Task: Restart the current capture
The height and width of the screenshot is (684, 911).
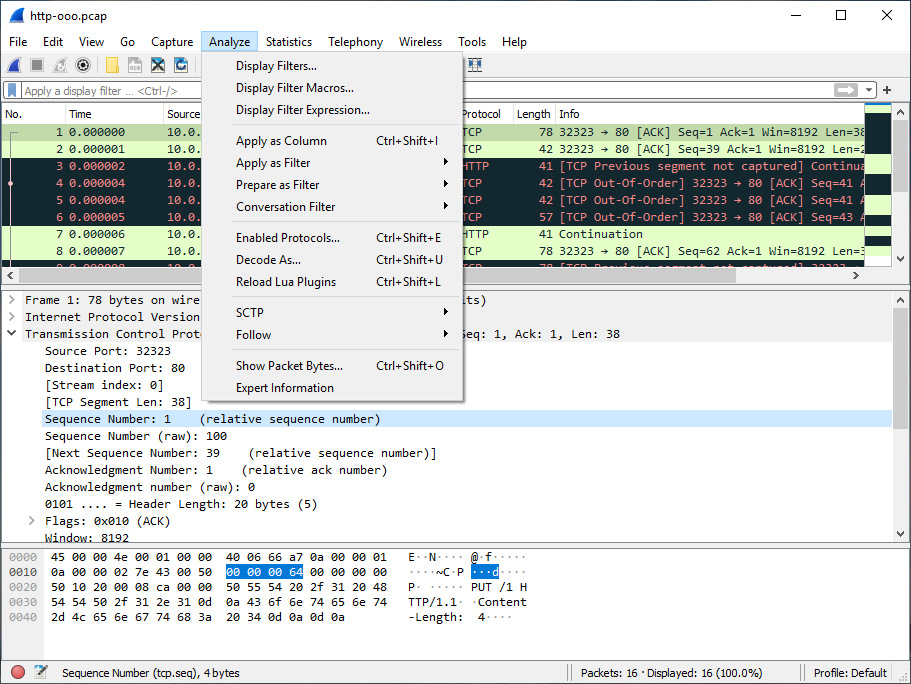Action: [60, 65]
